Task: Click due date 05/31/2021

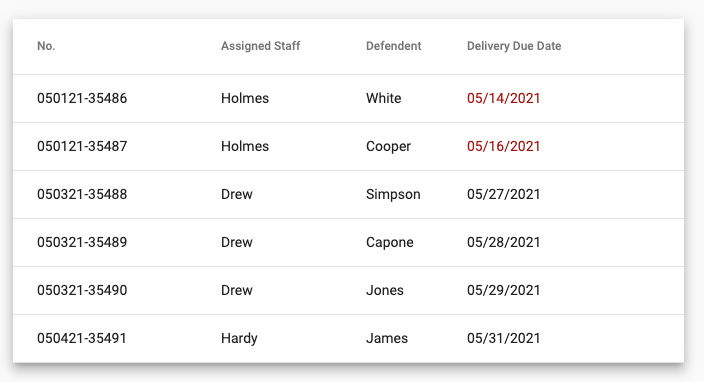Action: pos(503,338)
